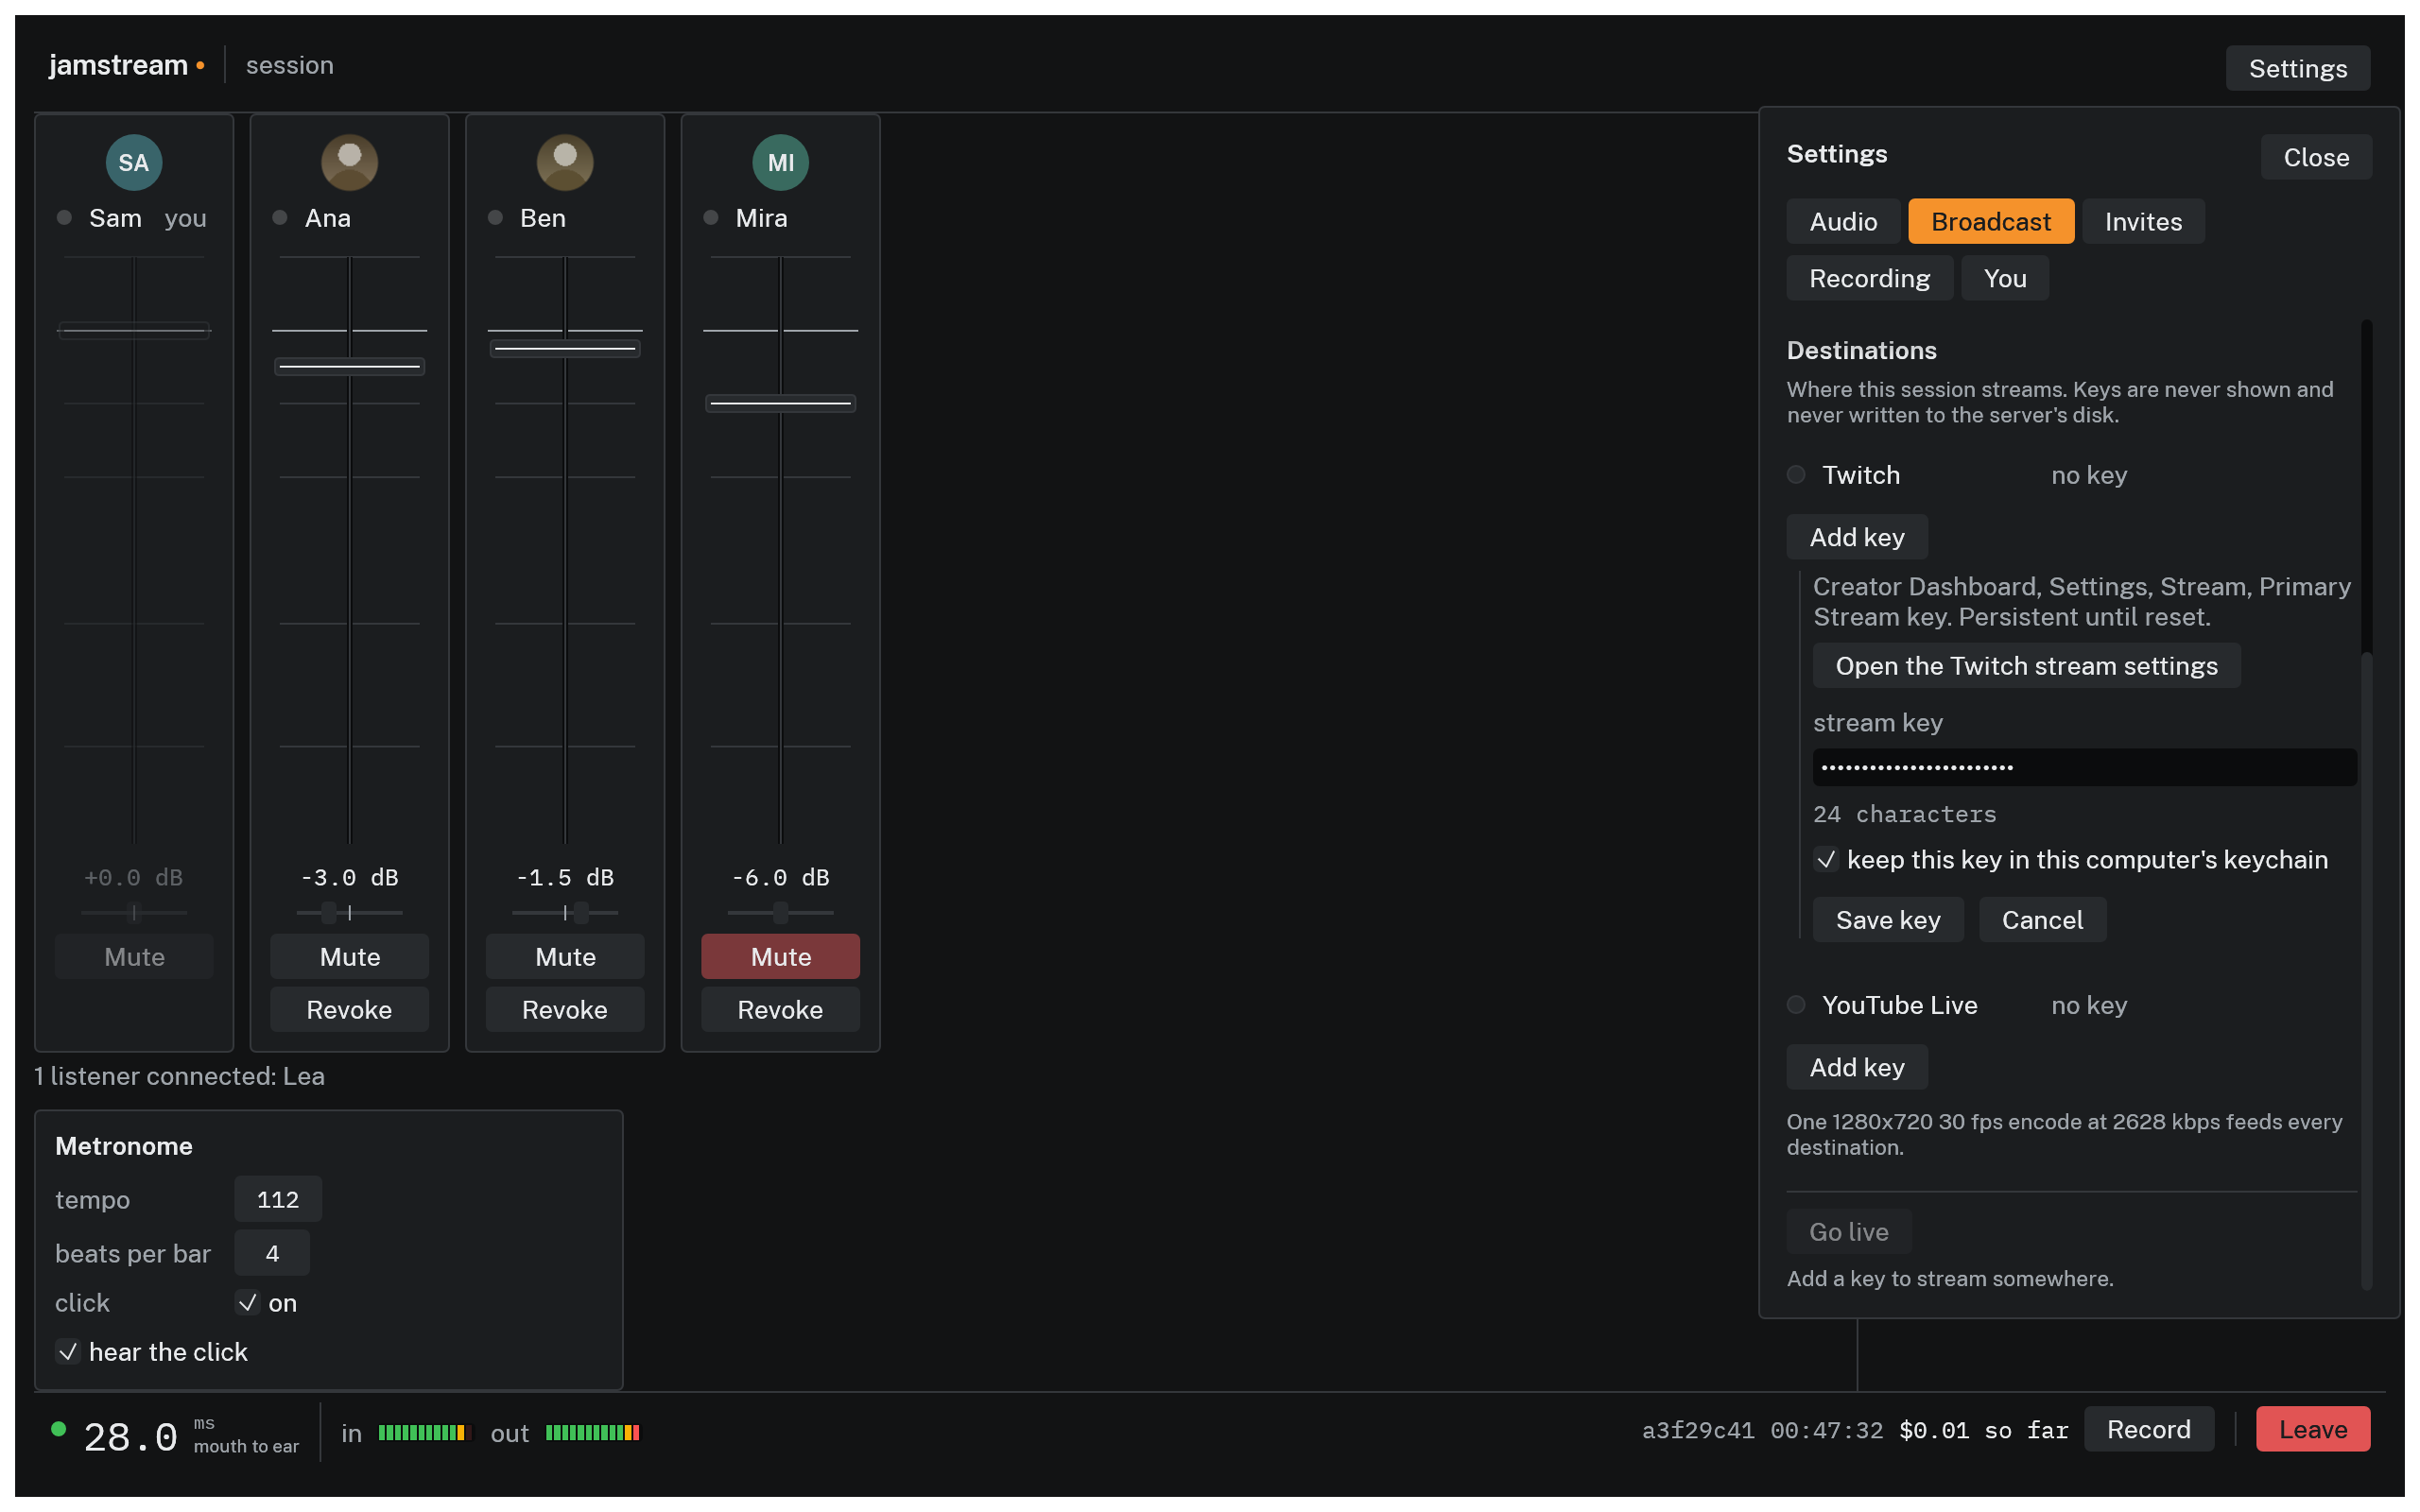
Task: Click the '24 characters' key length text
Action: [x=1904, y=814]
